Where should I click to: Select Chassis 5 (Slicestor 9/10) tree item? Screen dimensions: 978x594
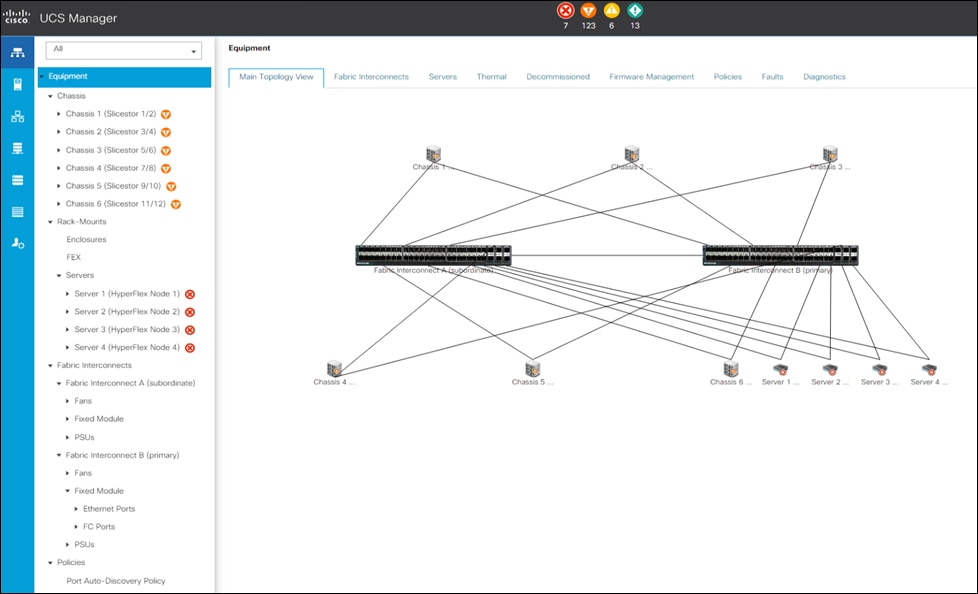tap(114, 186)
